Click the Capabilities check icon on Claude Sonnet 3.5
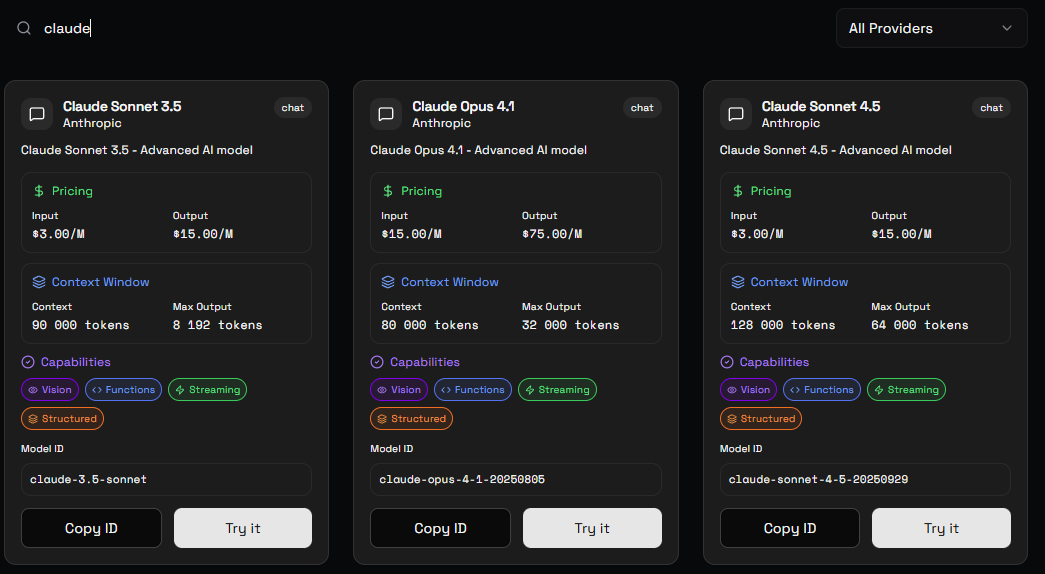Viewport: 1045px width, 574px height. click(28, 362)
